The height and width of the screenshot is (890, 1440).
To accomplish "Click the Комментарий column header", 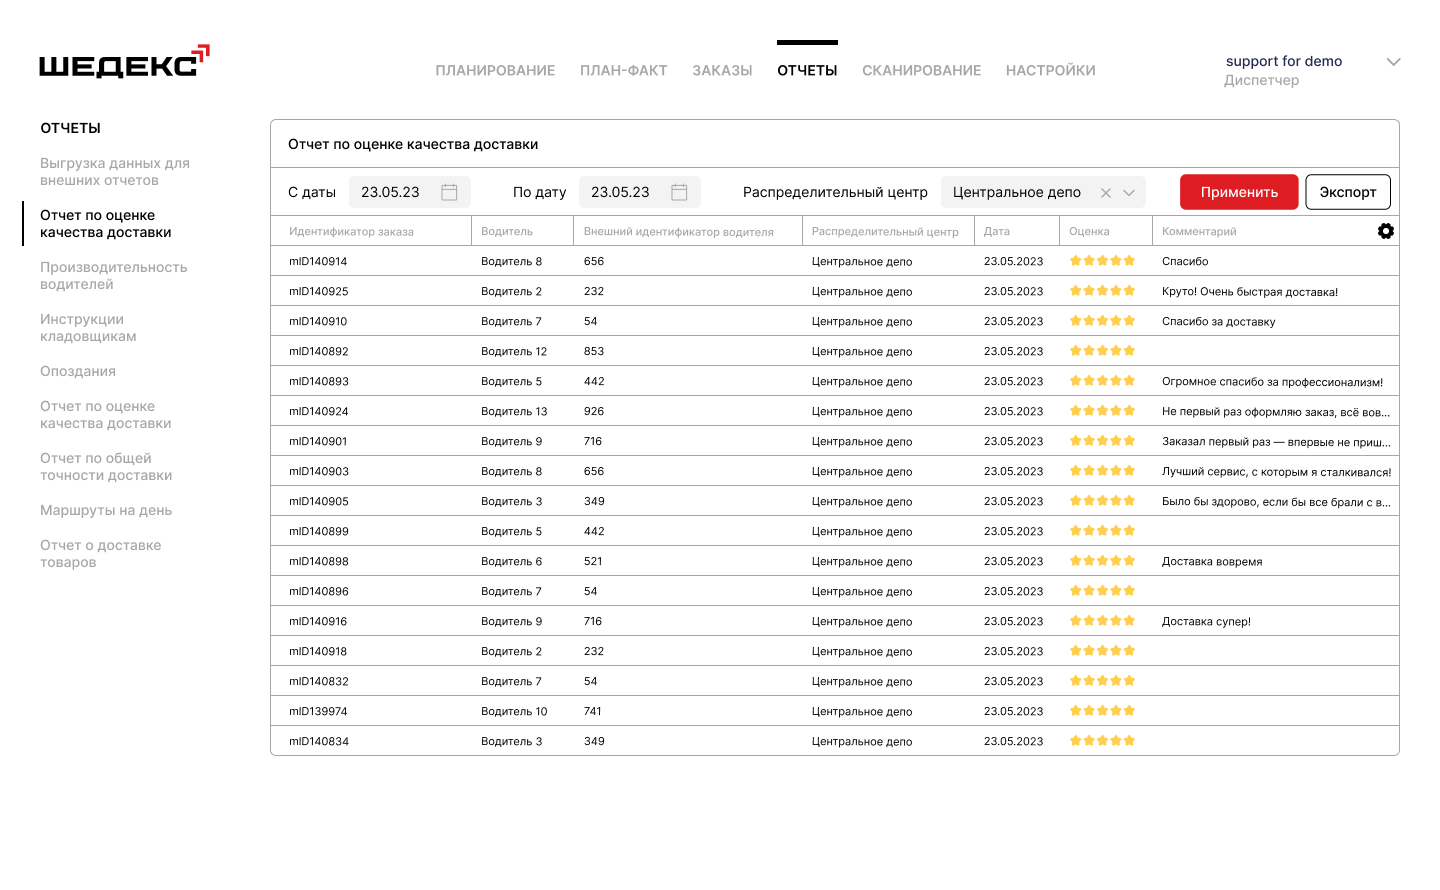I will tap(1199, 231).
